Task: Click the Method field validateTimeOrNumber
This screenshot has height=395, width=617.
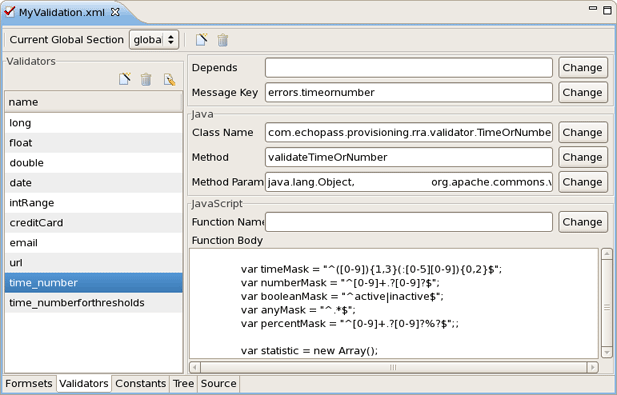Action: click(x=409, y=157)
